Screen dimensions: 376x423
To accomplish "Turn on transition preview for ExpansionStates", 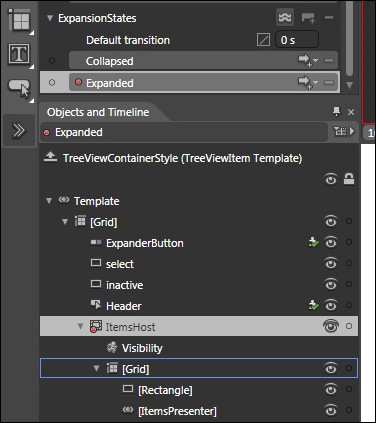I will [x=285, y=17].
